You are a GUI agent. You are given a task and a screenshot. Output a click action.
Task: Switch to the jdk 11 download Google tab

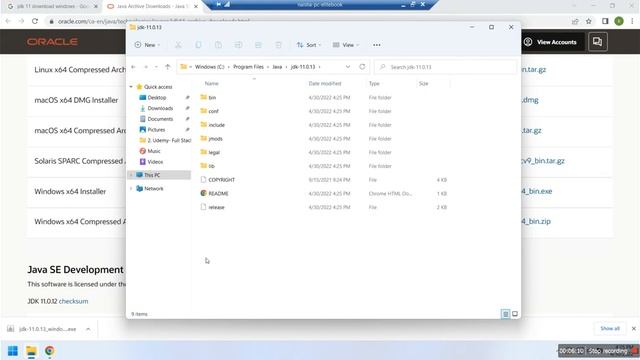[53, 7]
